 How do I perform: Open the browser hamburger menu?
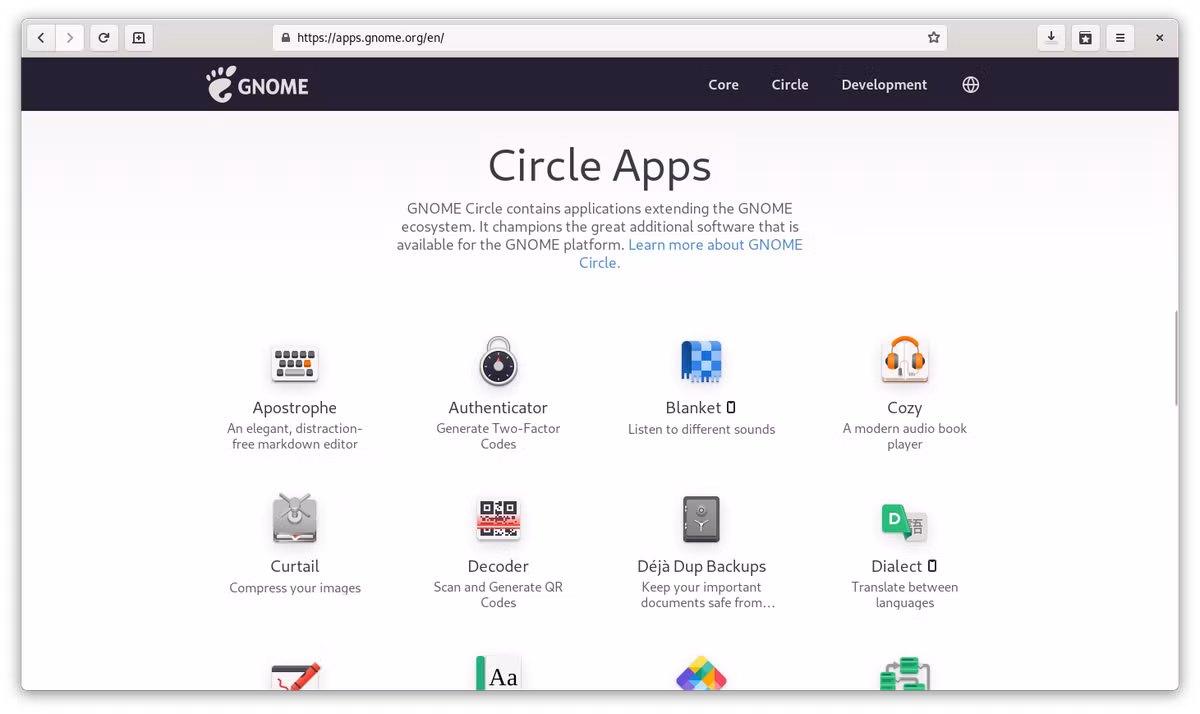pyautogui.click(x=1119, y=38)
